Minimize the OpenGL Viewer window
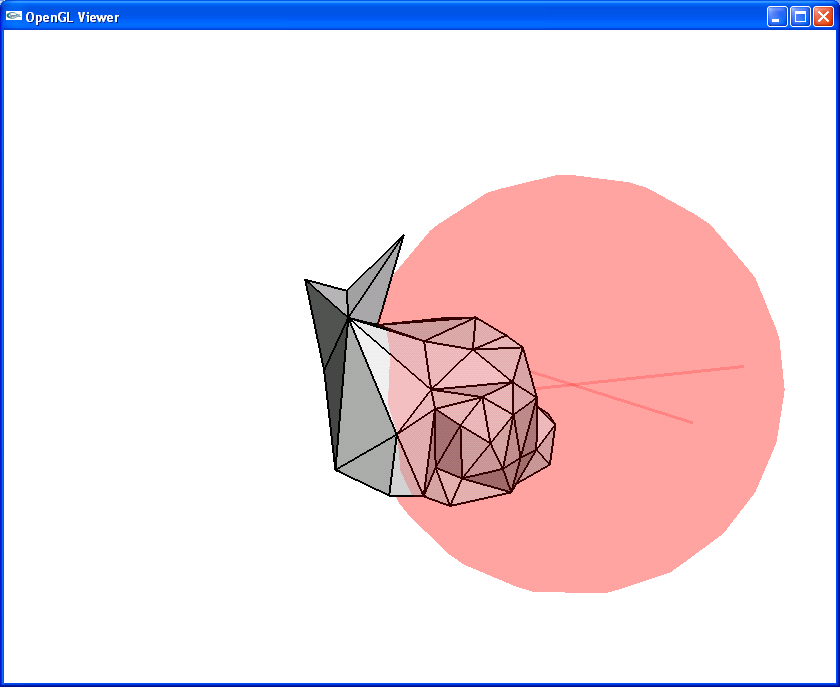840x687 pixels. 777,16
